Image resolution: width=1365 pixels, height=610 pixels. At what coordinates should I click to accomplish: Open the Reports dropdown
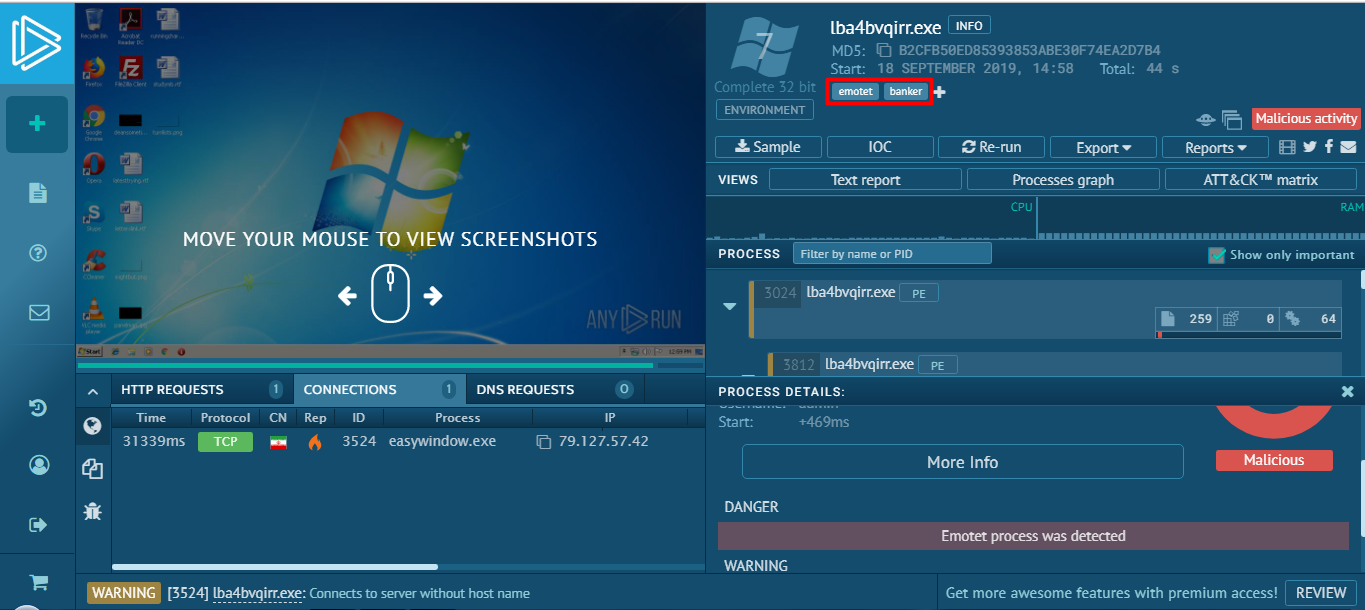coord(1215,147)
